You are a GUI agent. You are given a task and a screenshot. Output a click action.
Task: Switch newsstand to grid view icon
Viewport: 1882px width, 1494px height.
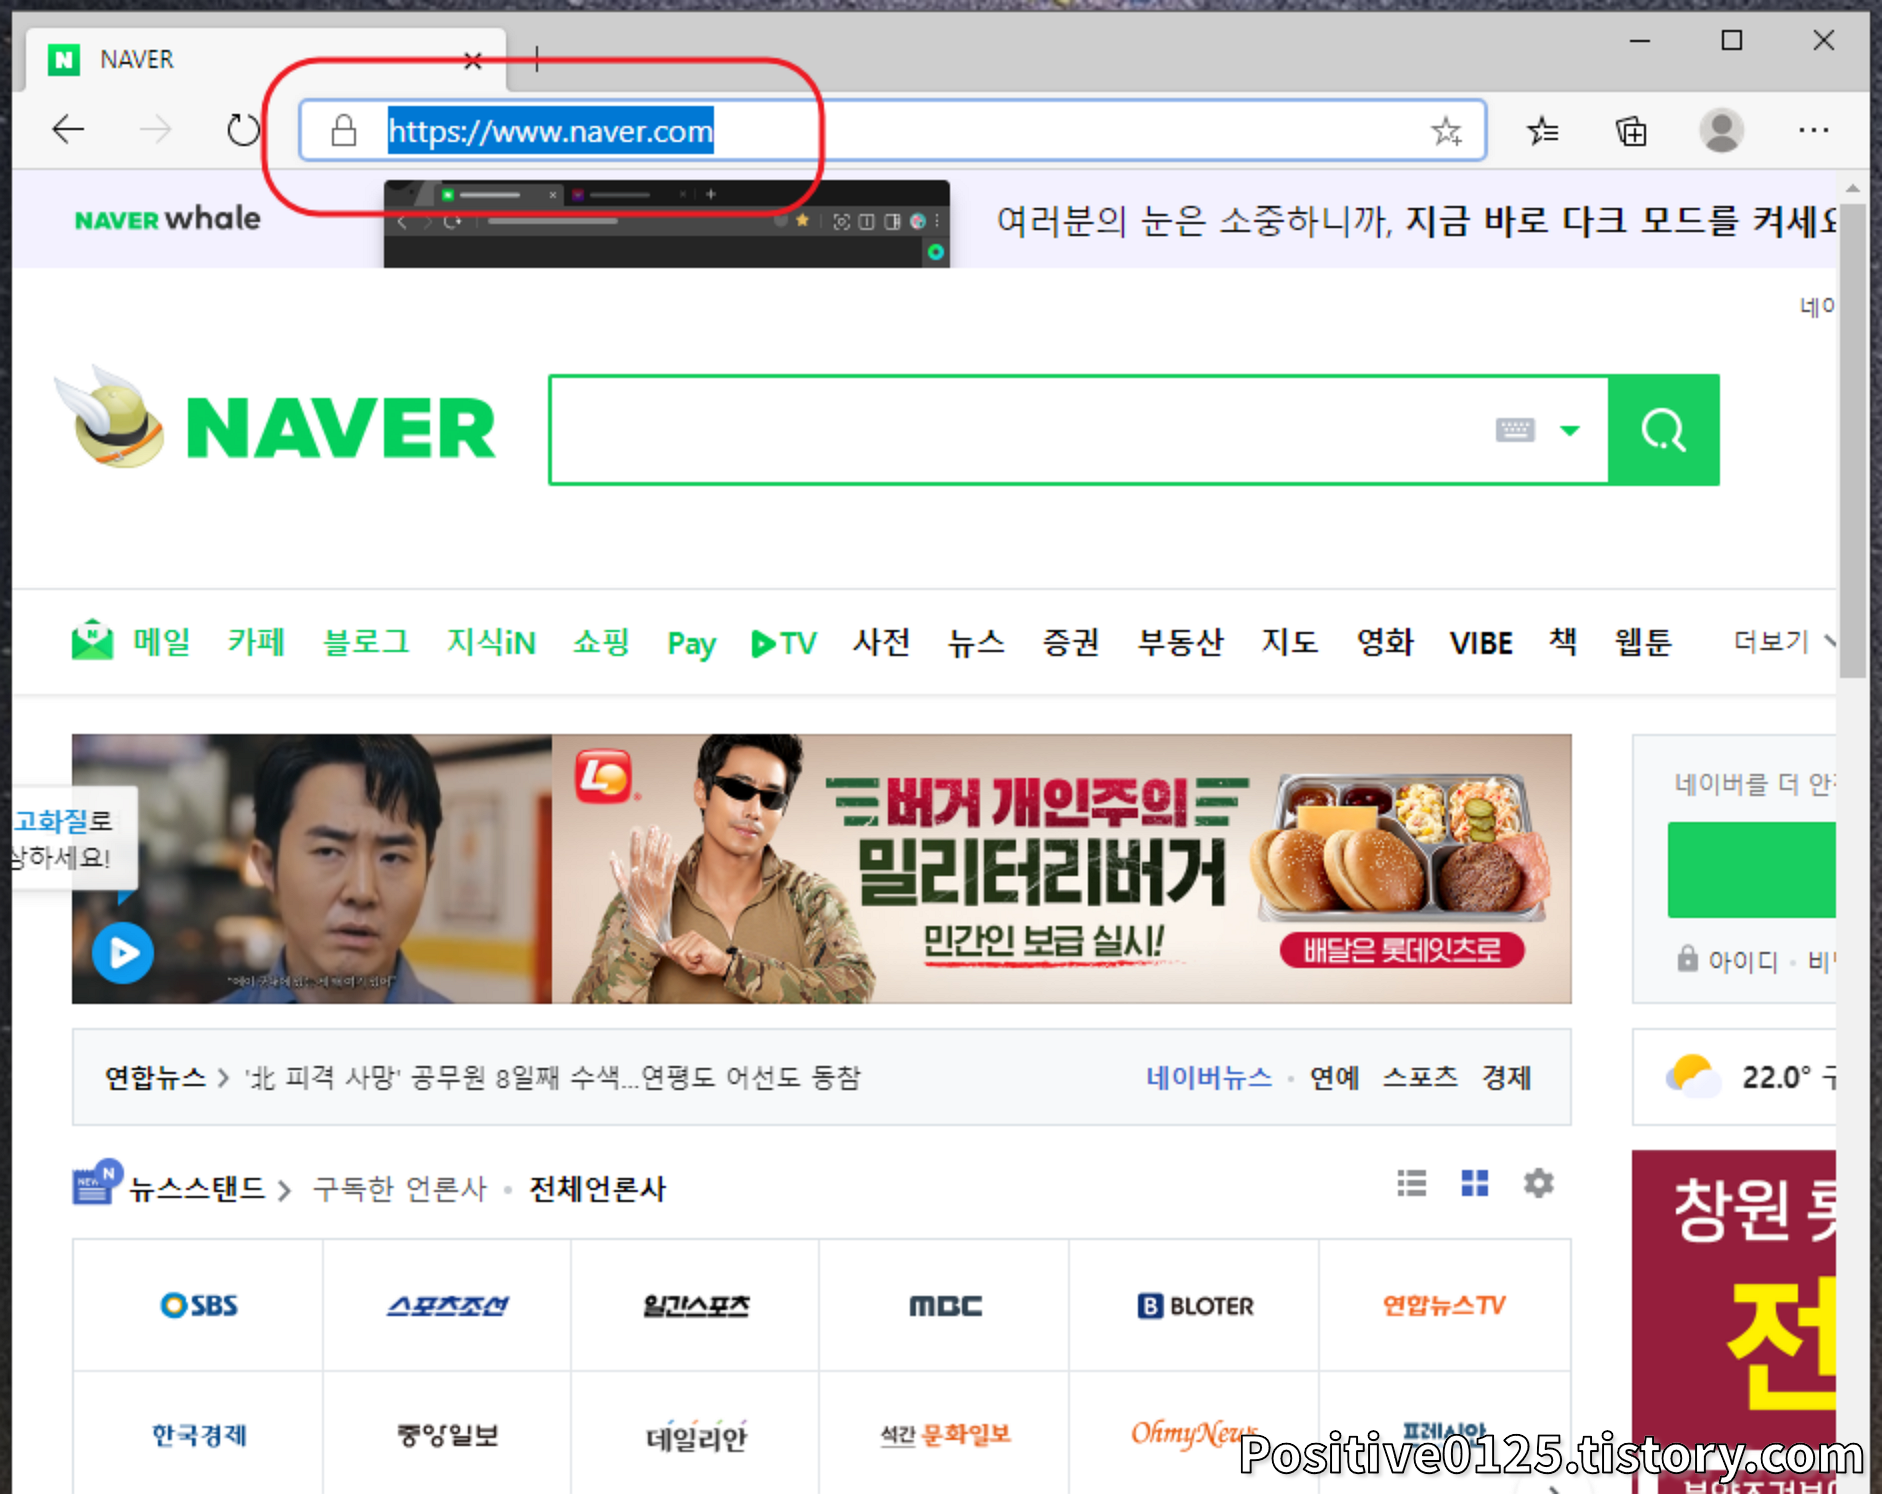click(1475, 1184)
